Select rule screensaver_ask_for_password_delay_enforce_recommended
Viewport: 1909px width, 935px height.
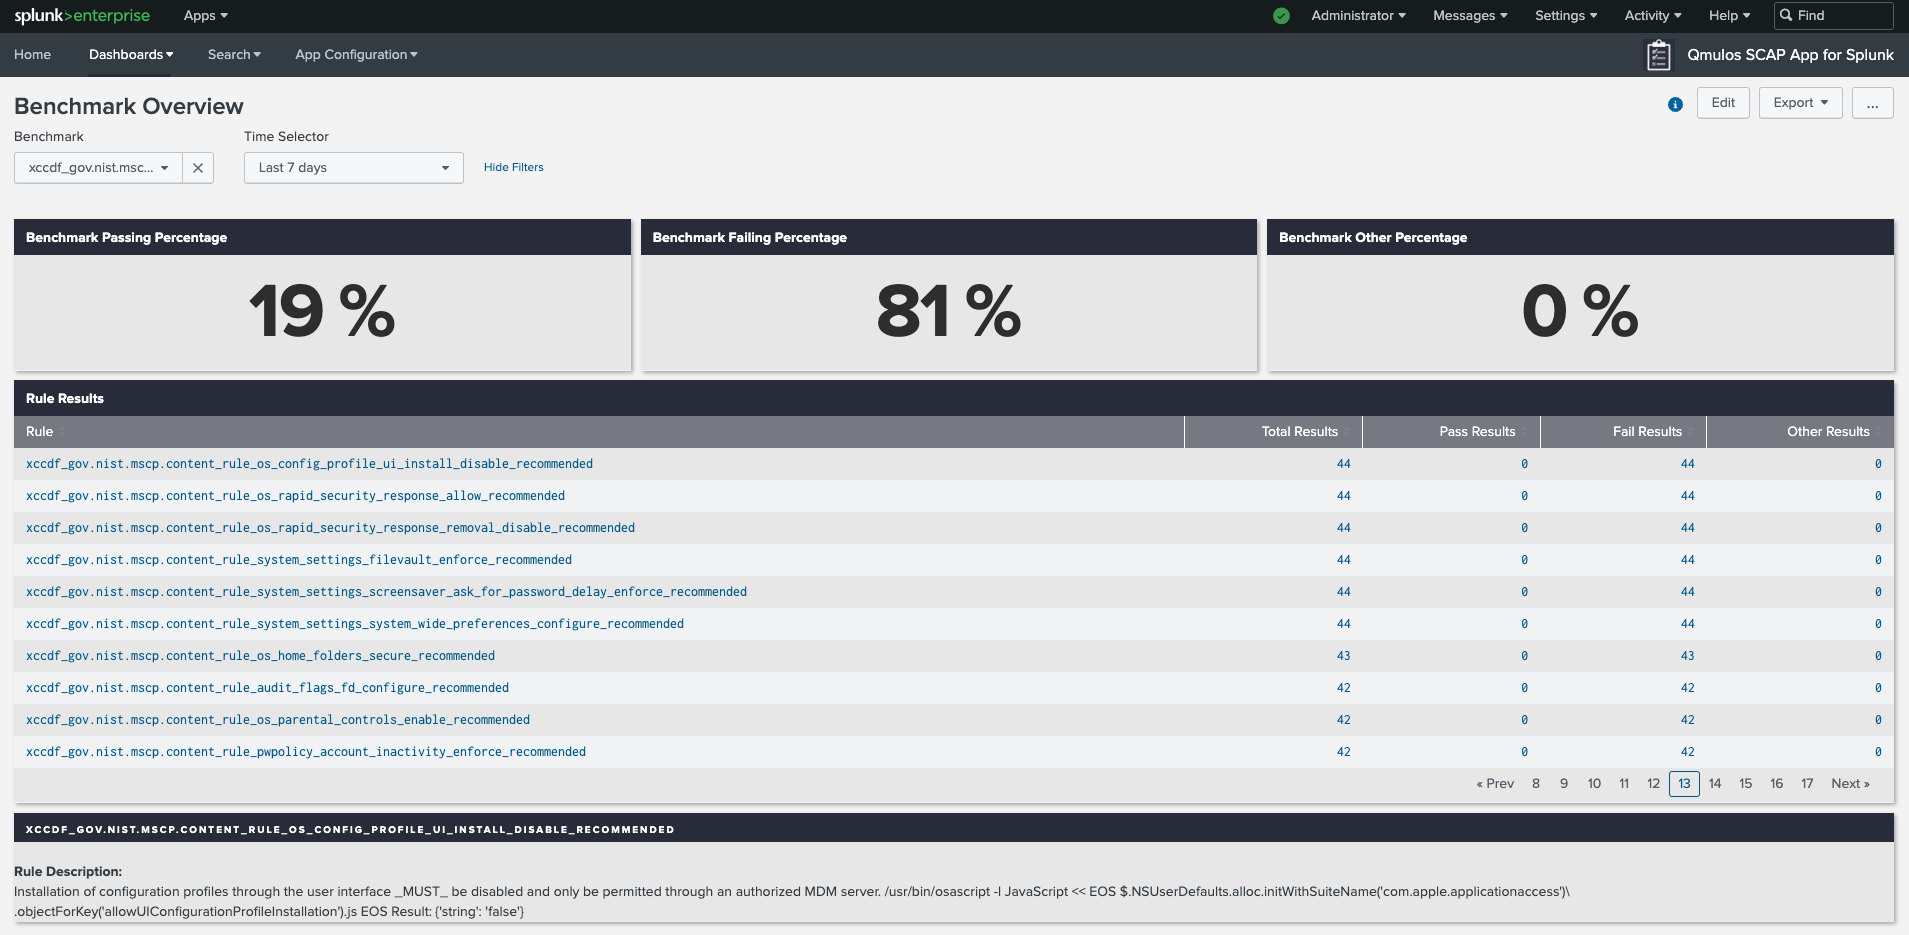pyautogui.click(x=386, y=592)
